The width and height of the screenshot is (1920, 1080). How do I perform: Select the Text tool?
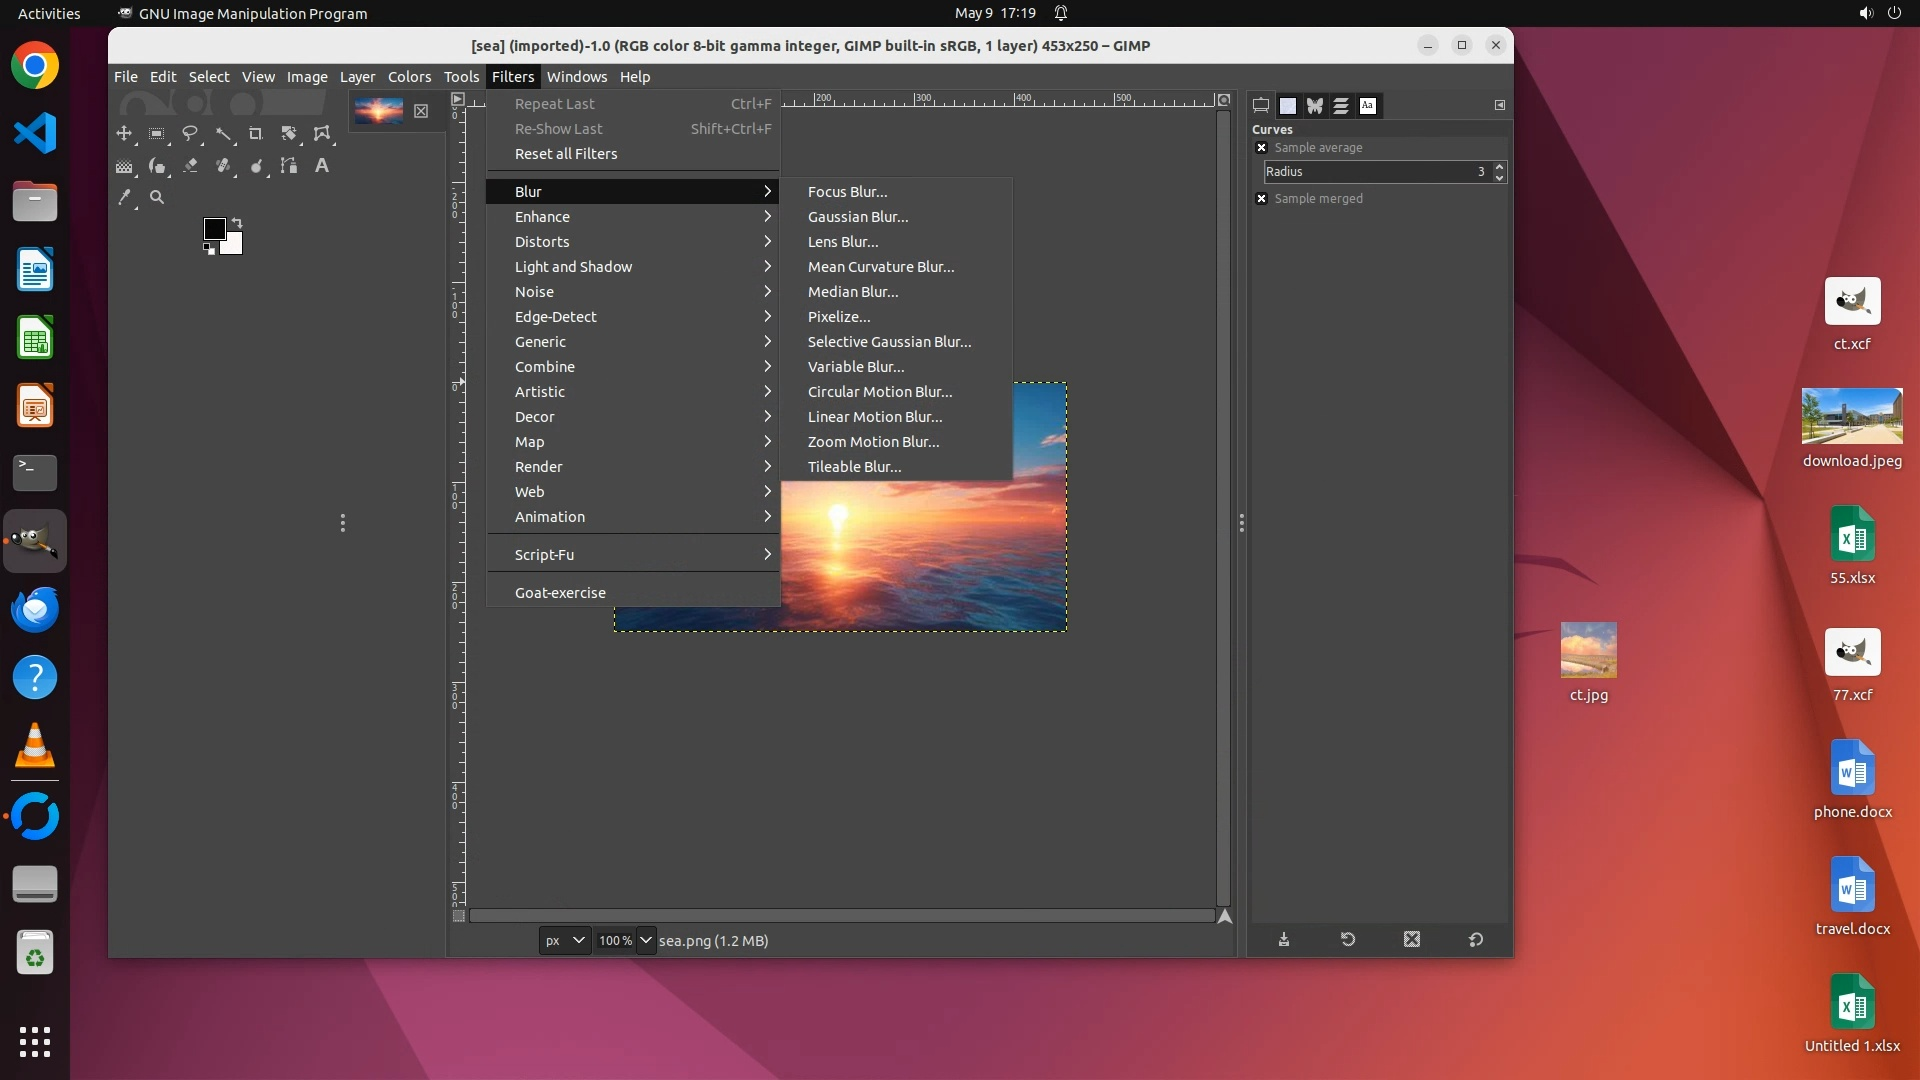(x=322, y=166)
